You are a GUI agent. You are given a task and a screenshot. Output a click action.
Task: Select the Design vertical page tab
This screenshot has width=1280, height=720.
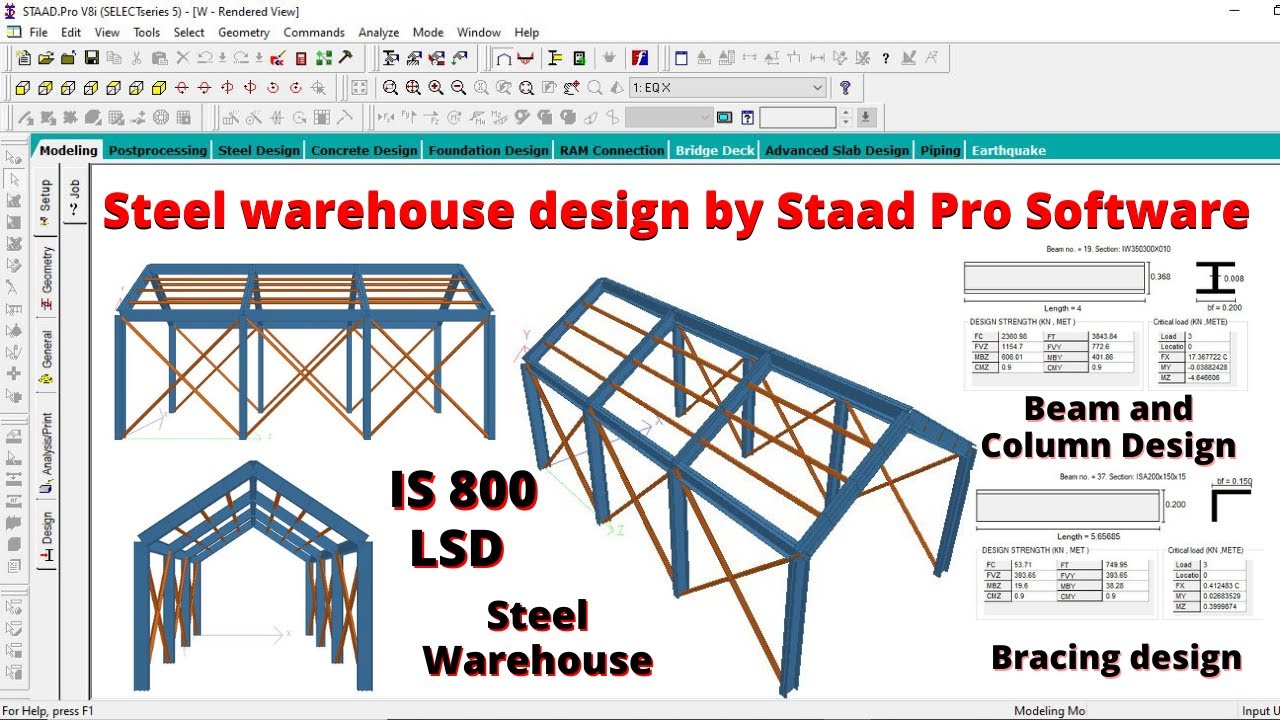pos(46,536)
